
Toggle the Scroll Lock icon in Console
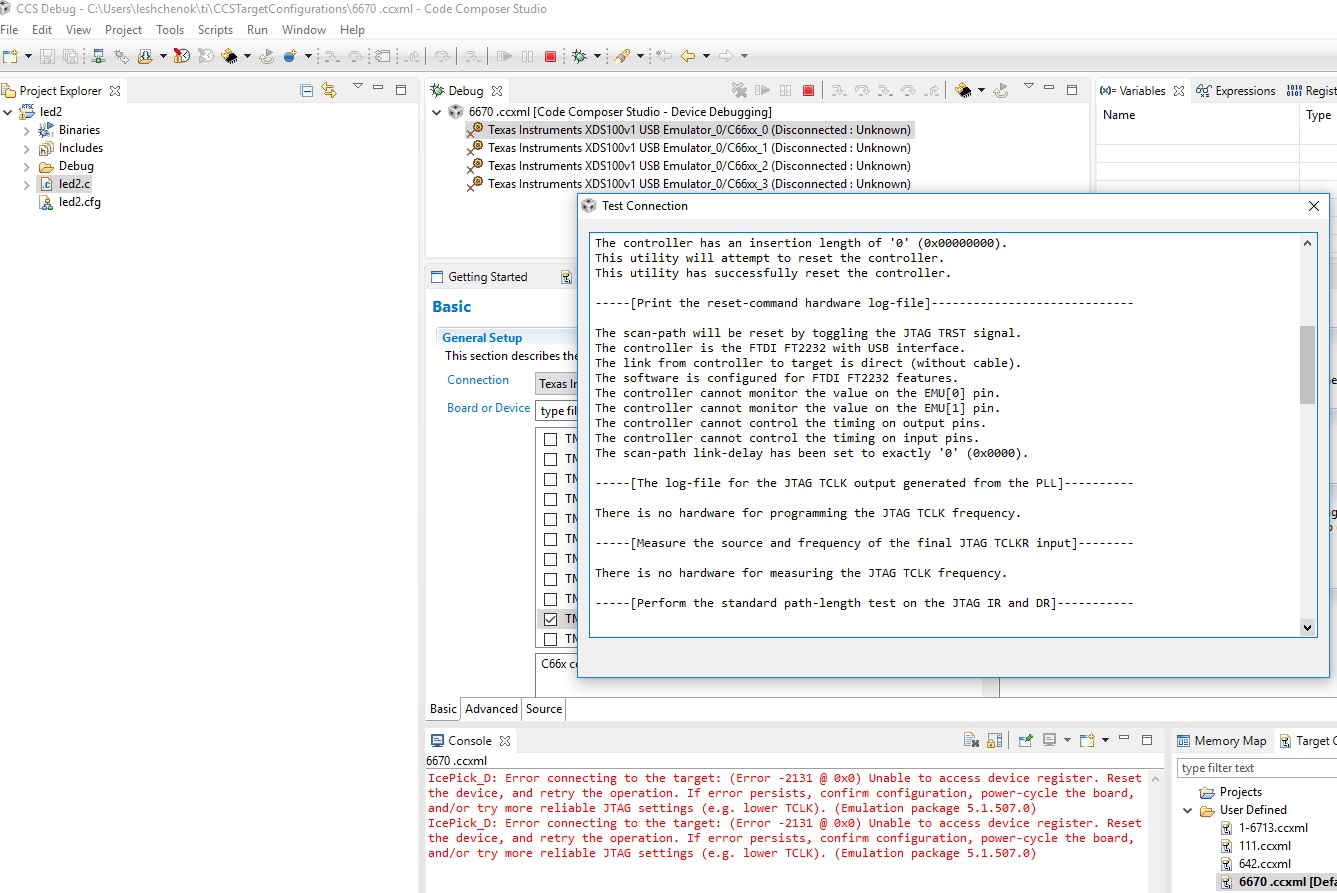pos(994,741)
